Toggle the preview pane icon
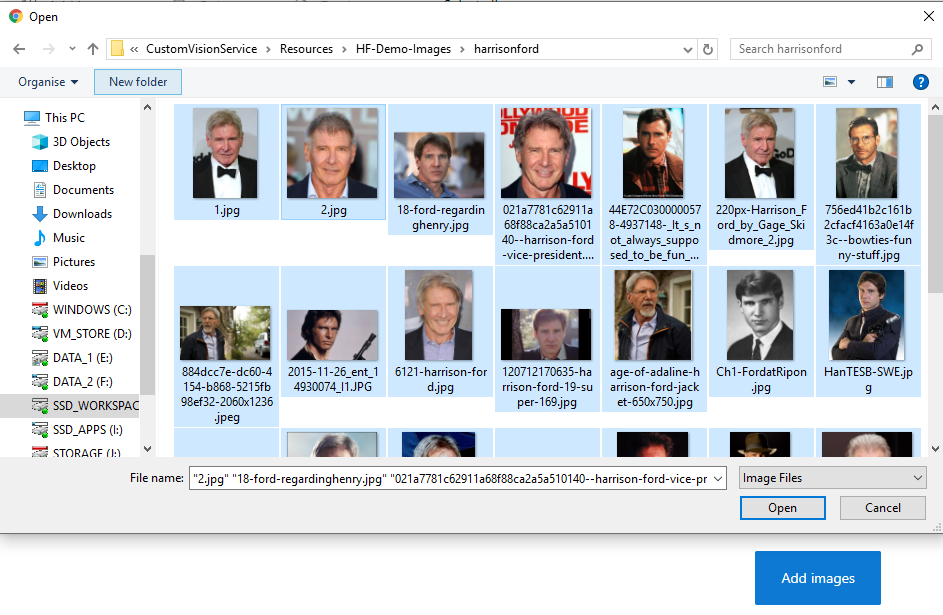Screen dimensions: 943x615 tap(884, 82)
